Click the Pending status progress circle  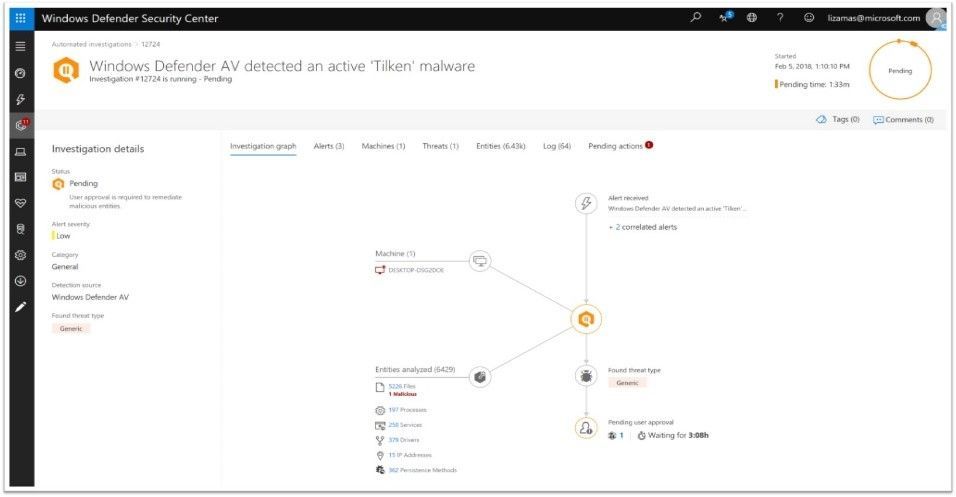(x=900, y=70)
